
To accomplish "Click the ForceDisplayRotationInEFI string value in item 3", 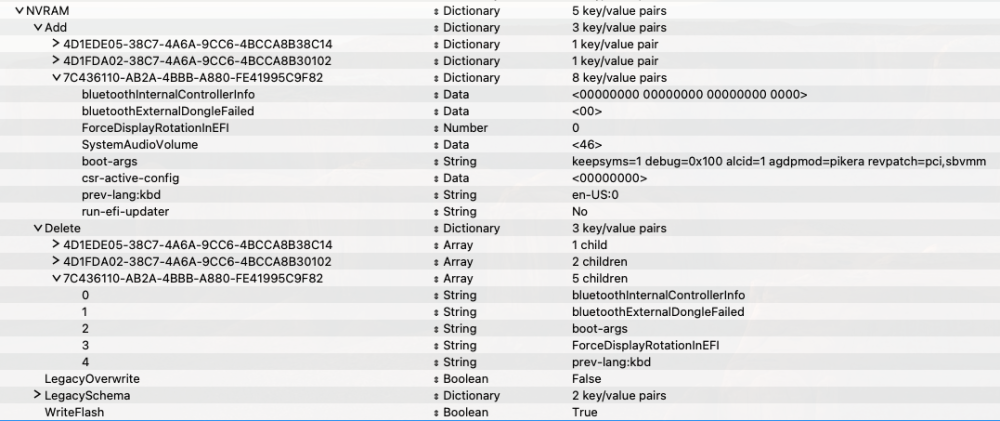I will [x=646, y=345].
